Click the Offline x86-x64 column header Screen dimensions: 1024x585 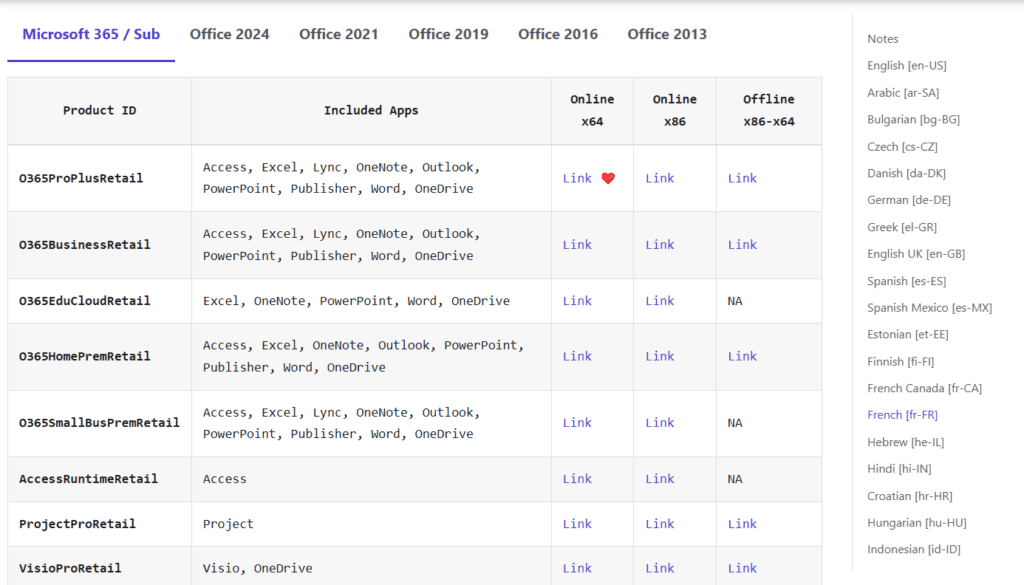pyautogui.click(x=769, y=110)
